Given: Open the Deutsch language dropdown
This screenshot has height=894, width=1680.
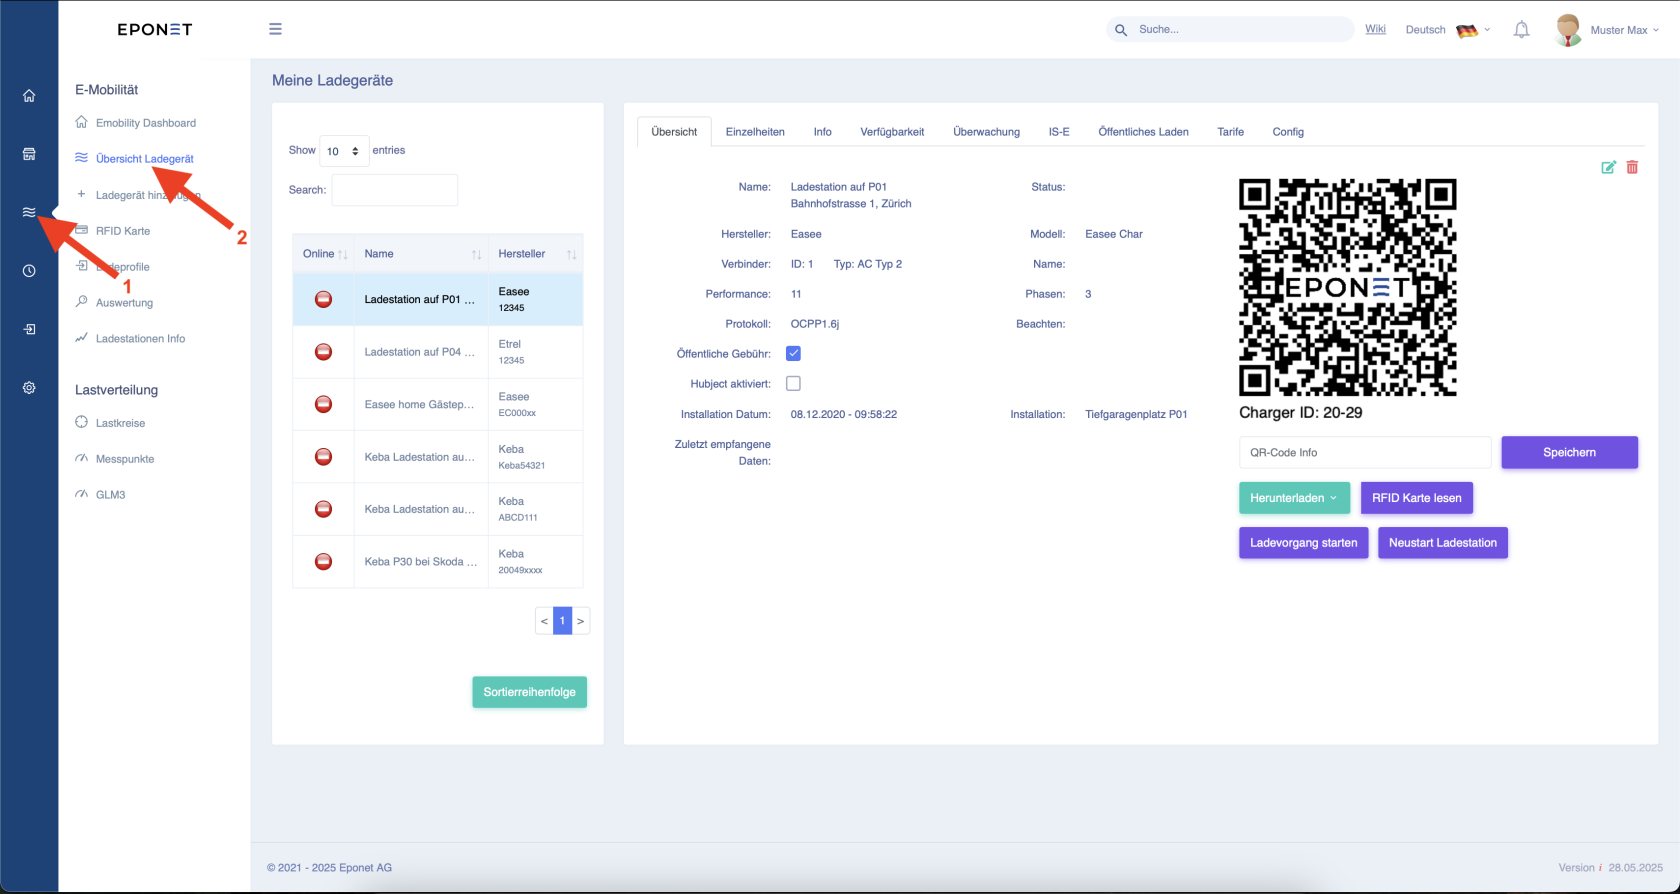Looking at the screenshot, I should pos(1448,30).
